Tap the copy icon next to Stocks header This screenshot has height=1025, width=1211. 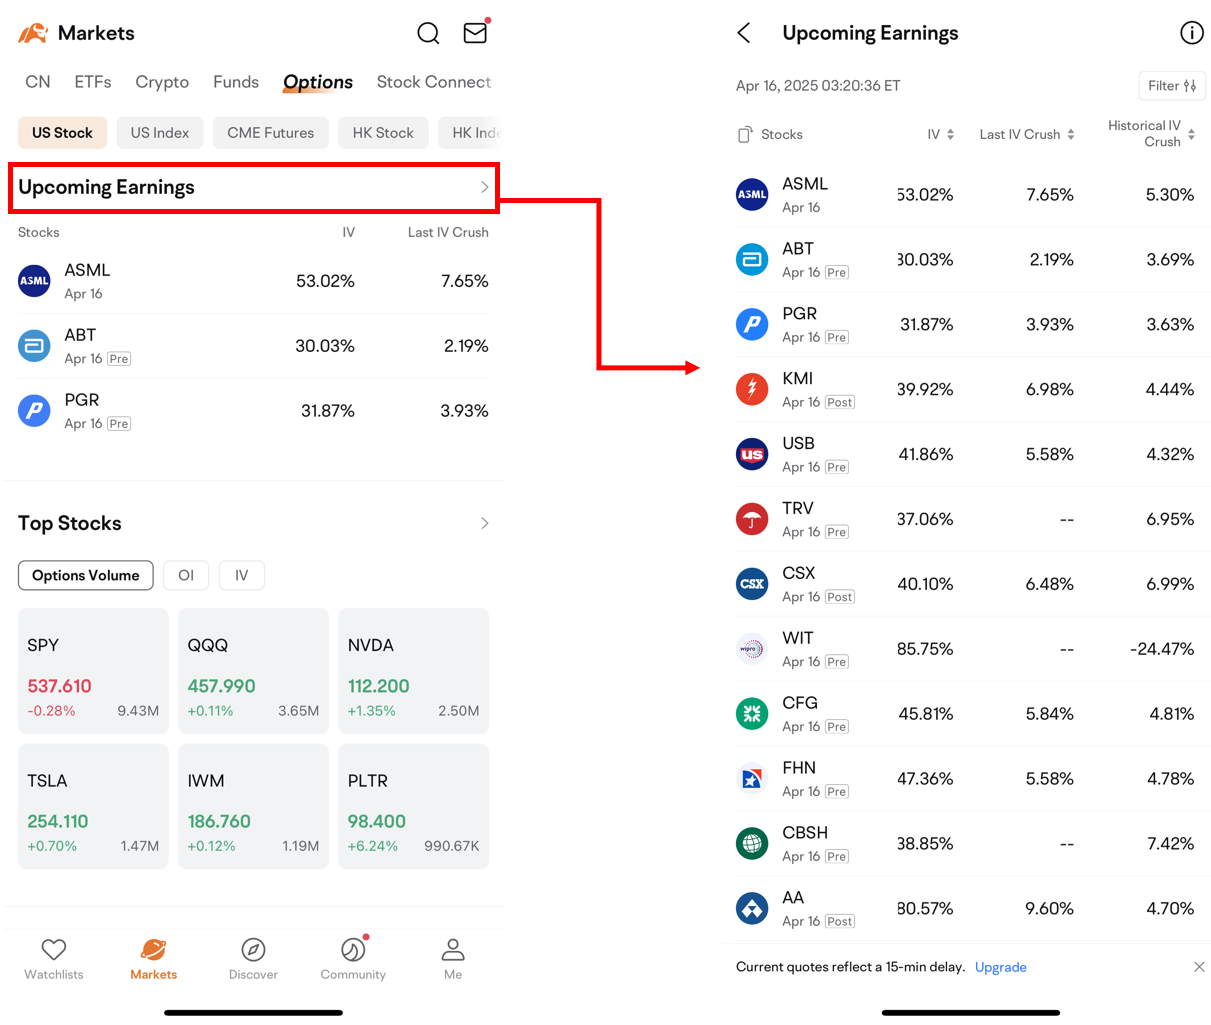744,134
